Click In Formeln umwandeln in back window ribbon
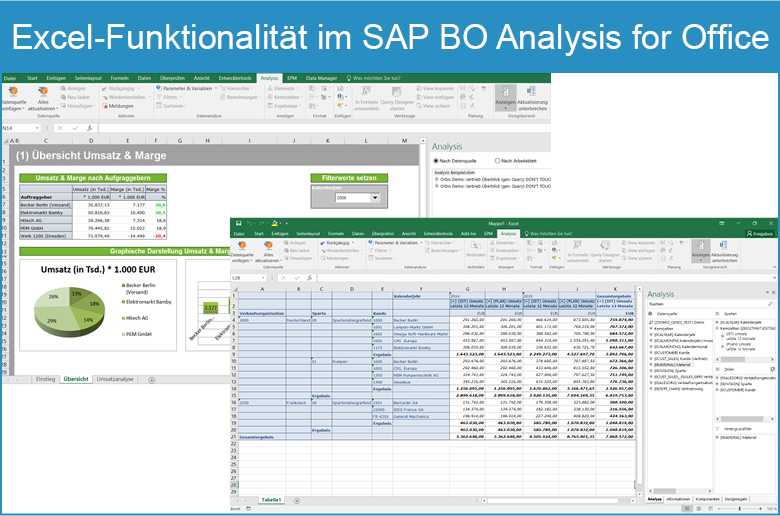This screenshot has width=780, height=516. click(x=367, y=98)
